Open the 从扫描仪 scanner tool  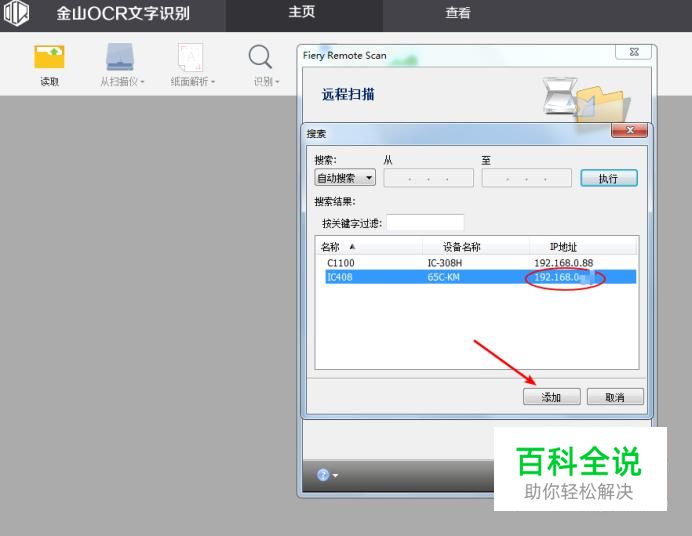[120, 65]
